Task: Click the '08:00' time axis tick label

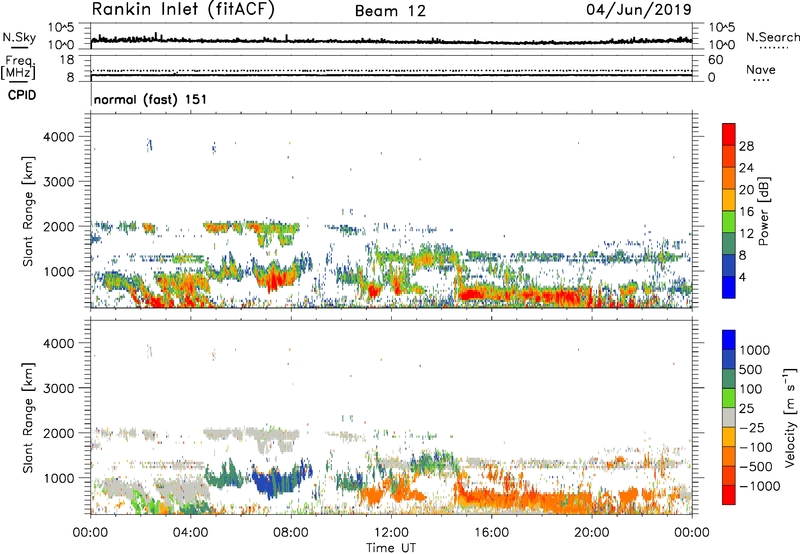Action: pos(291,533)
